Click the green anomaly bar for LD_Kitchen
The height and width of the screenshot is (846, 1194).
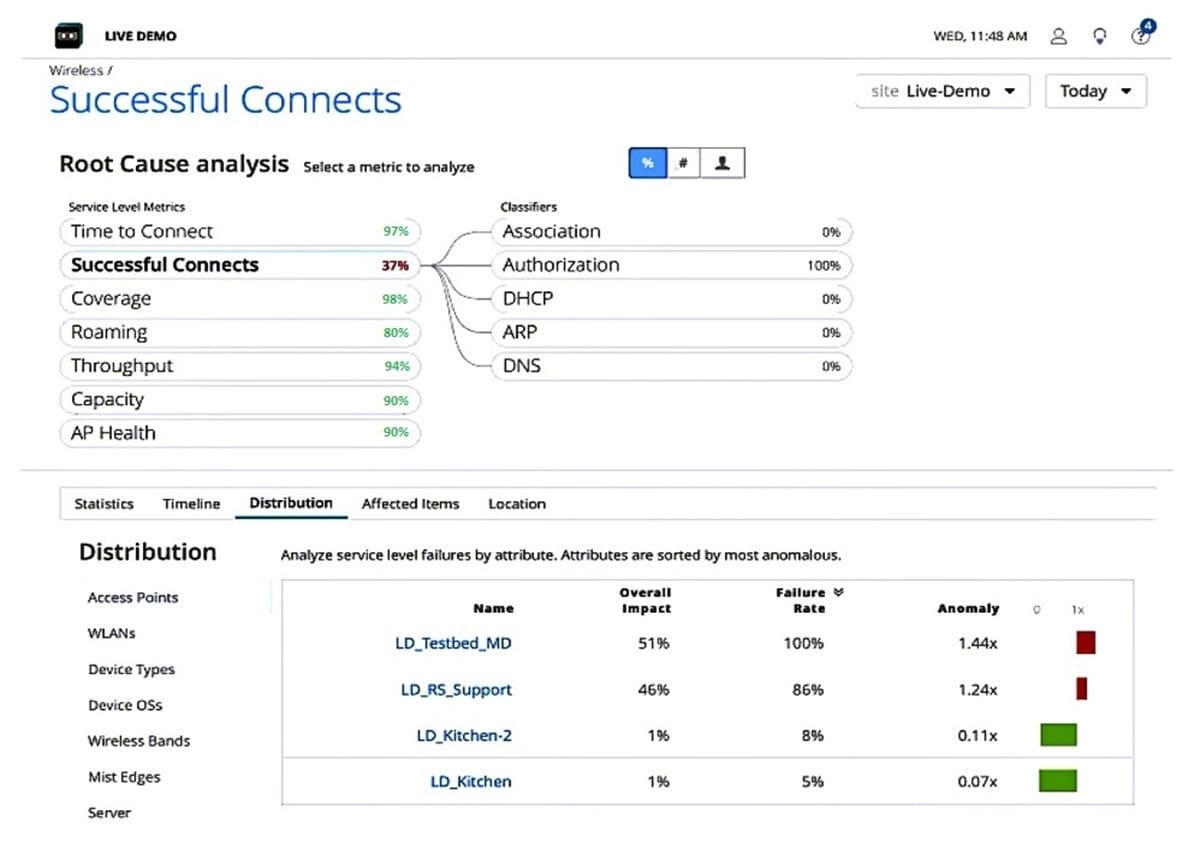(1057, 780)
